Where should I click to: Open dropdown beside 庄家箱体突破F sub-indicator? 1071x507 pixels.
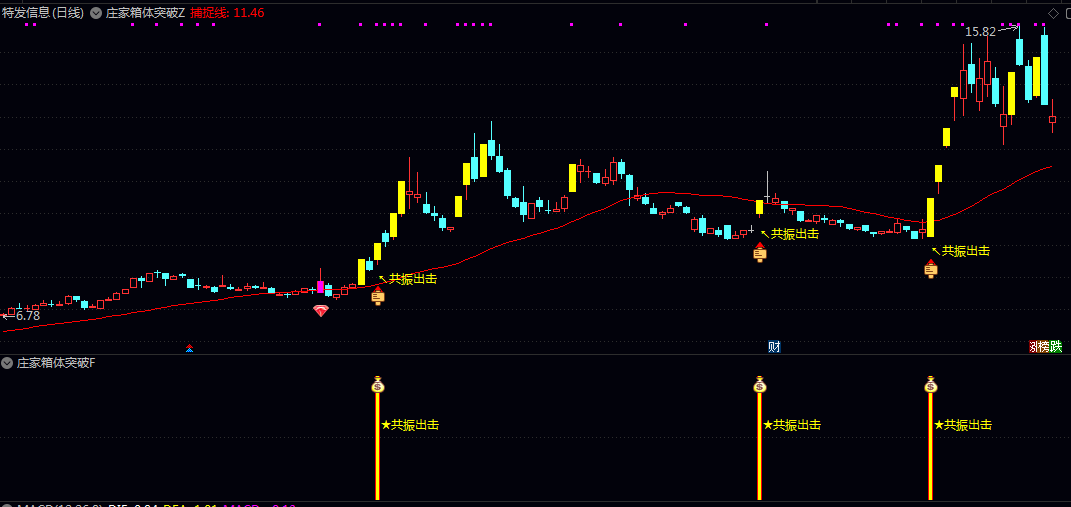[8, 363]
